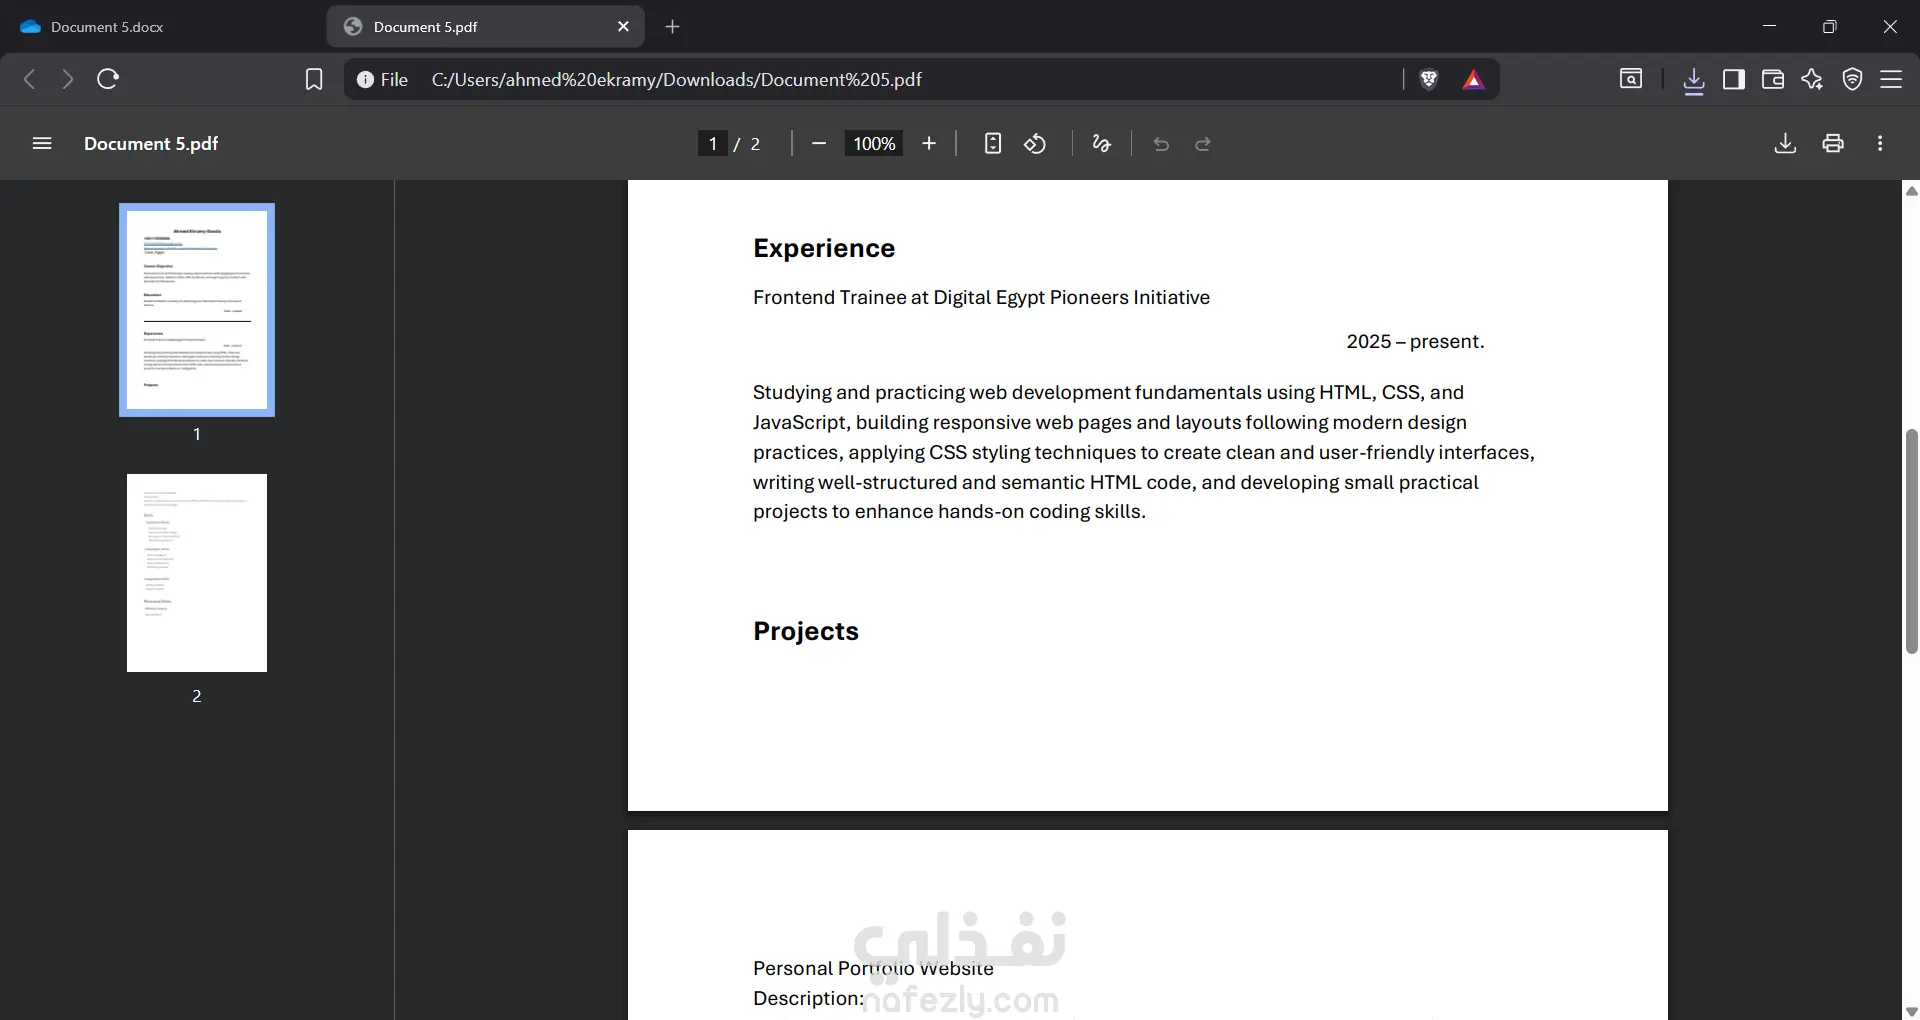Click the fit to page icon
1920x1020 pixels.
pos(992,144)
